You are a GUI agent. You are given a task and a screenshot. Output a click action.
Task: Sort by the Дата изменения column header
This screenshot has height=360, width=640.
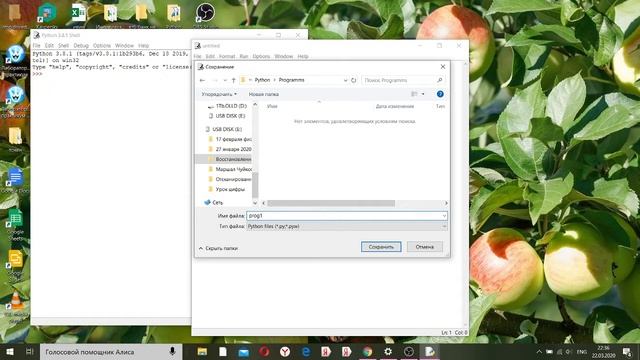click(395, 106)
